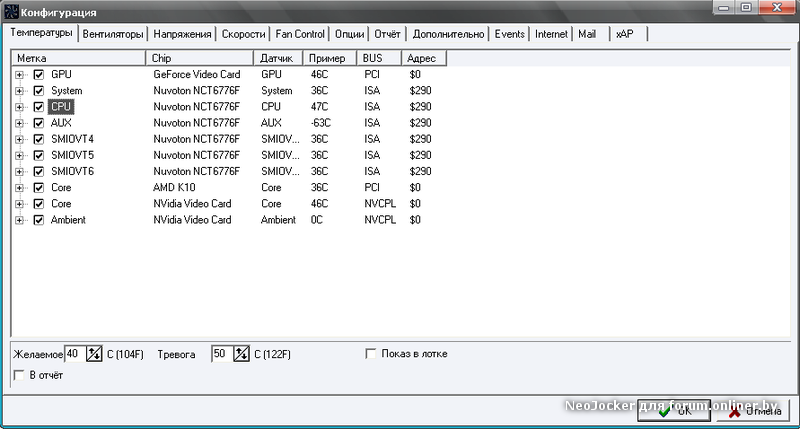This screenshot has height=429, width=800.
Task: Uncheck the AUX sensor checkbox
Action: (x=39, y=123)
